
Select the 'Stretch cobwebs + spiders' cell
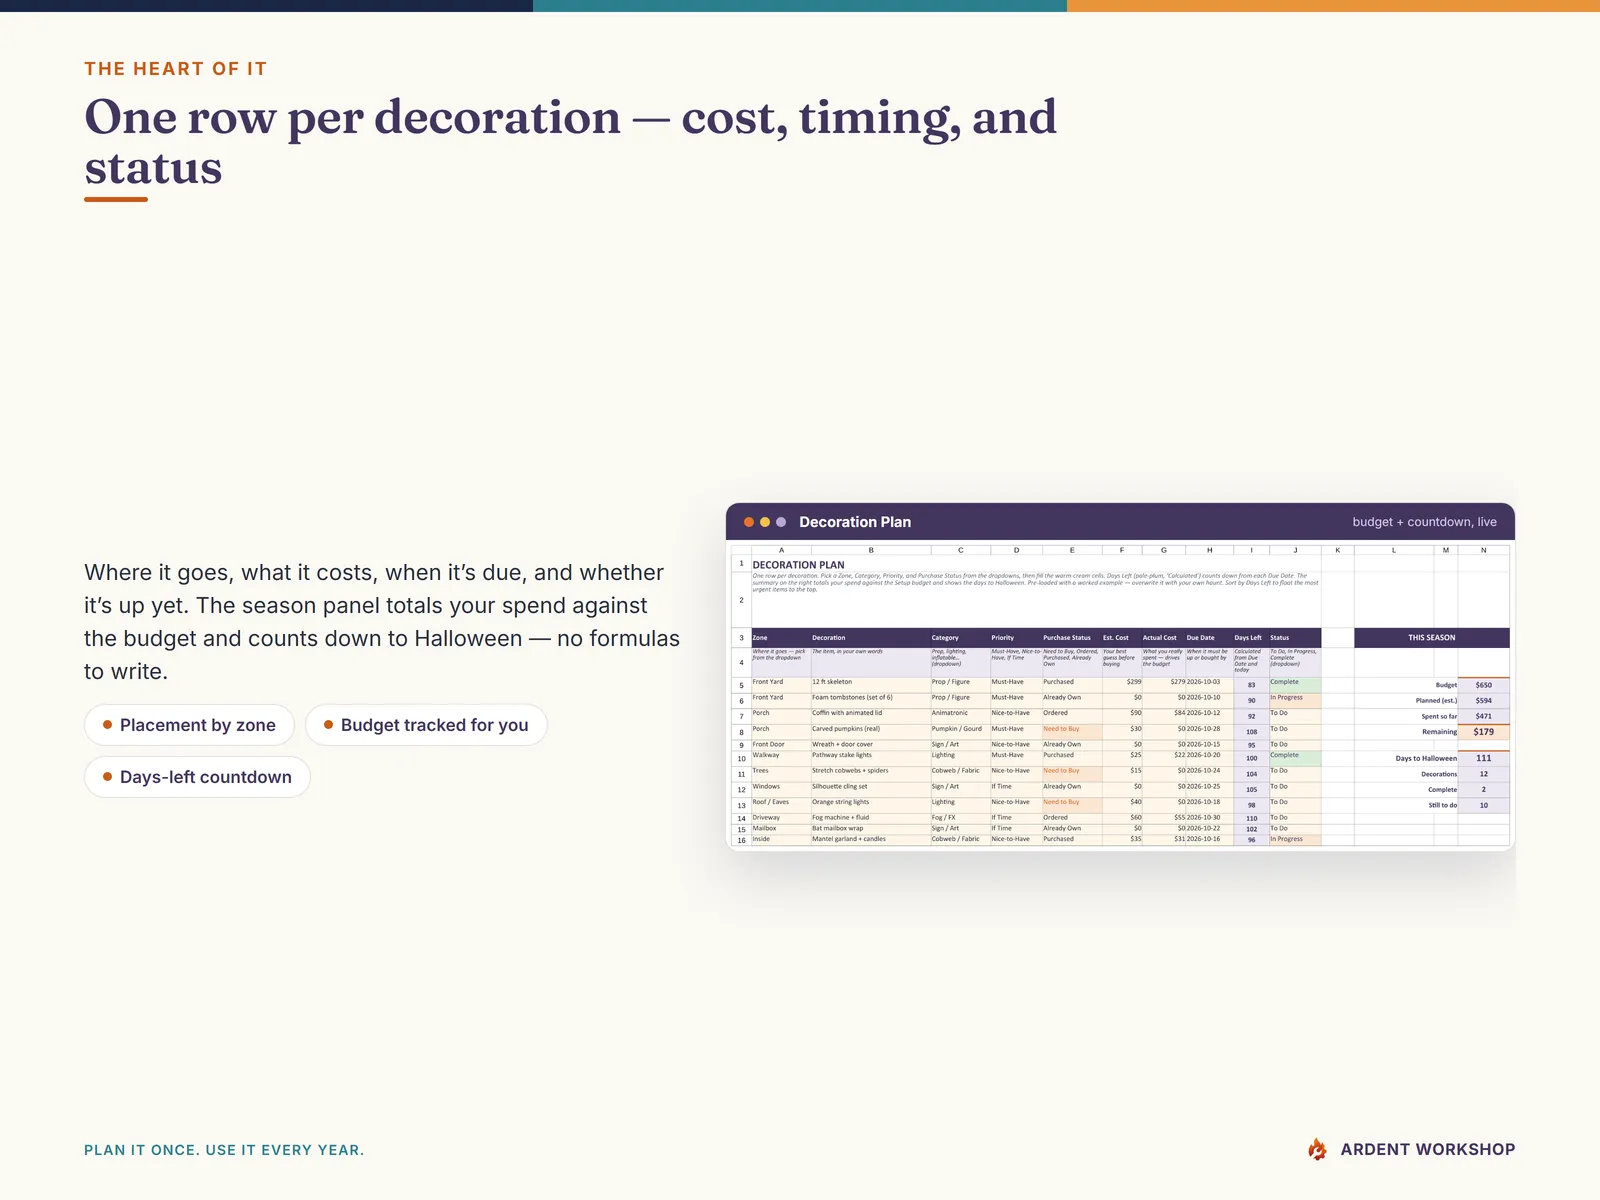point(870,774)
